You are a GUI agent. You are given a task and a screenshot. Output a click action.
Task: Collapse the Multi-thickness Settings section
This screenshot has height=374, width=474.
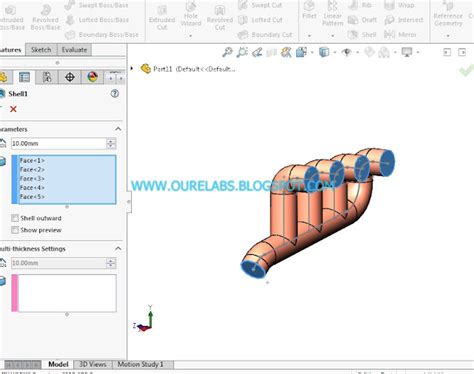pyautogui.click(x=118, y=249)
